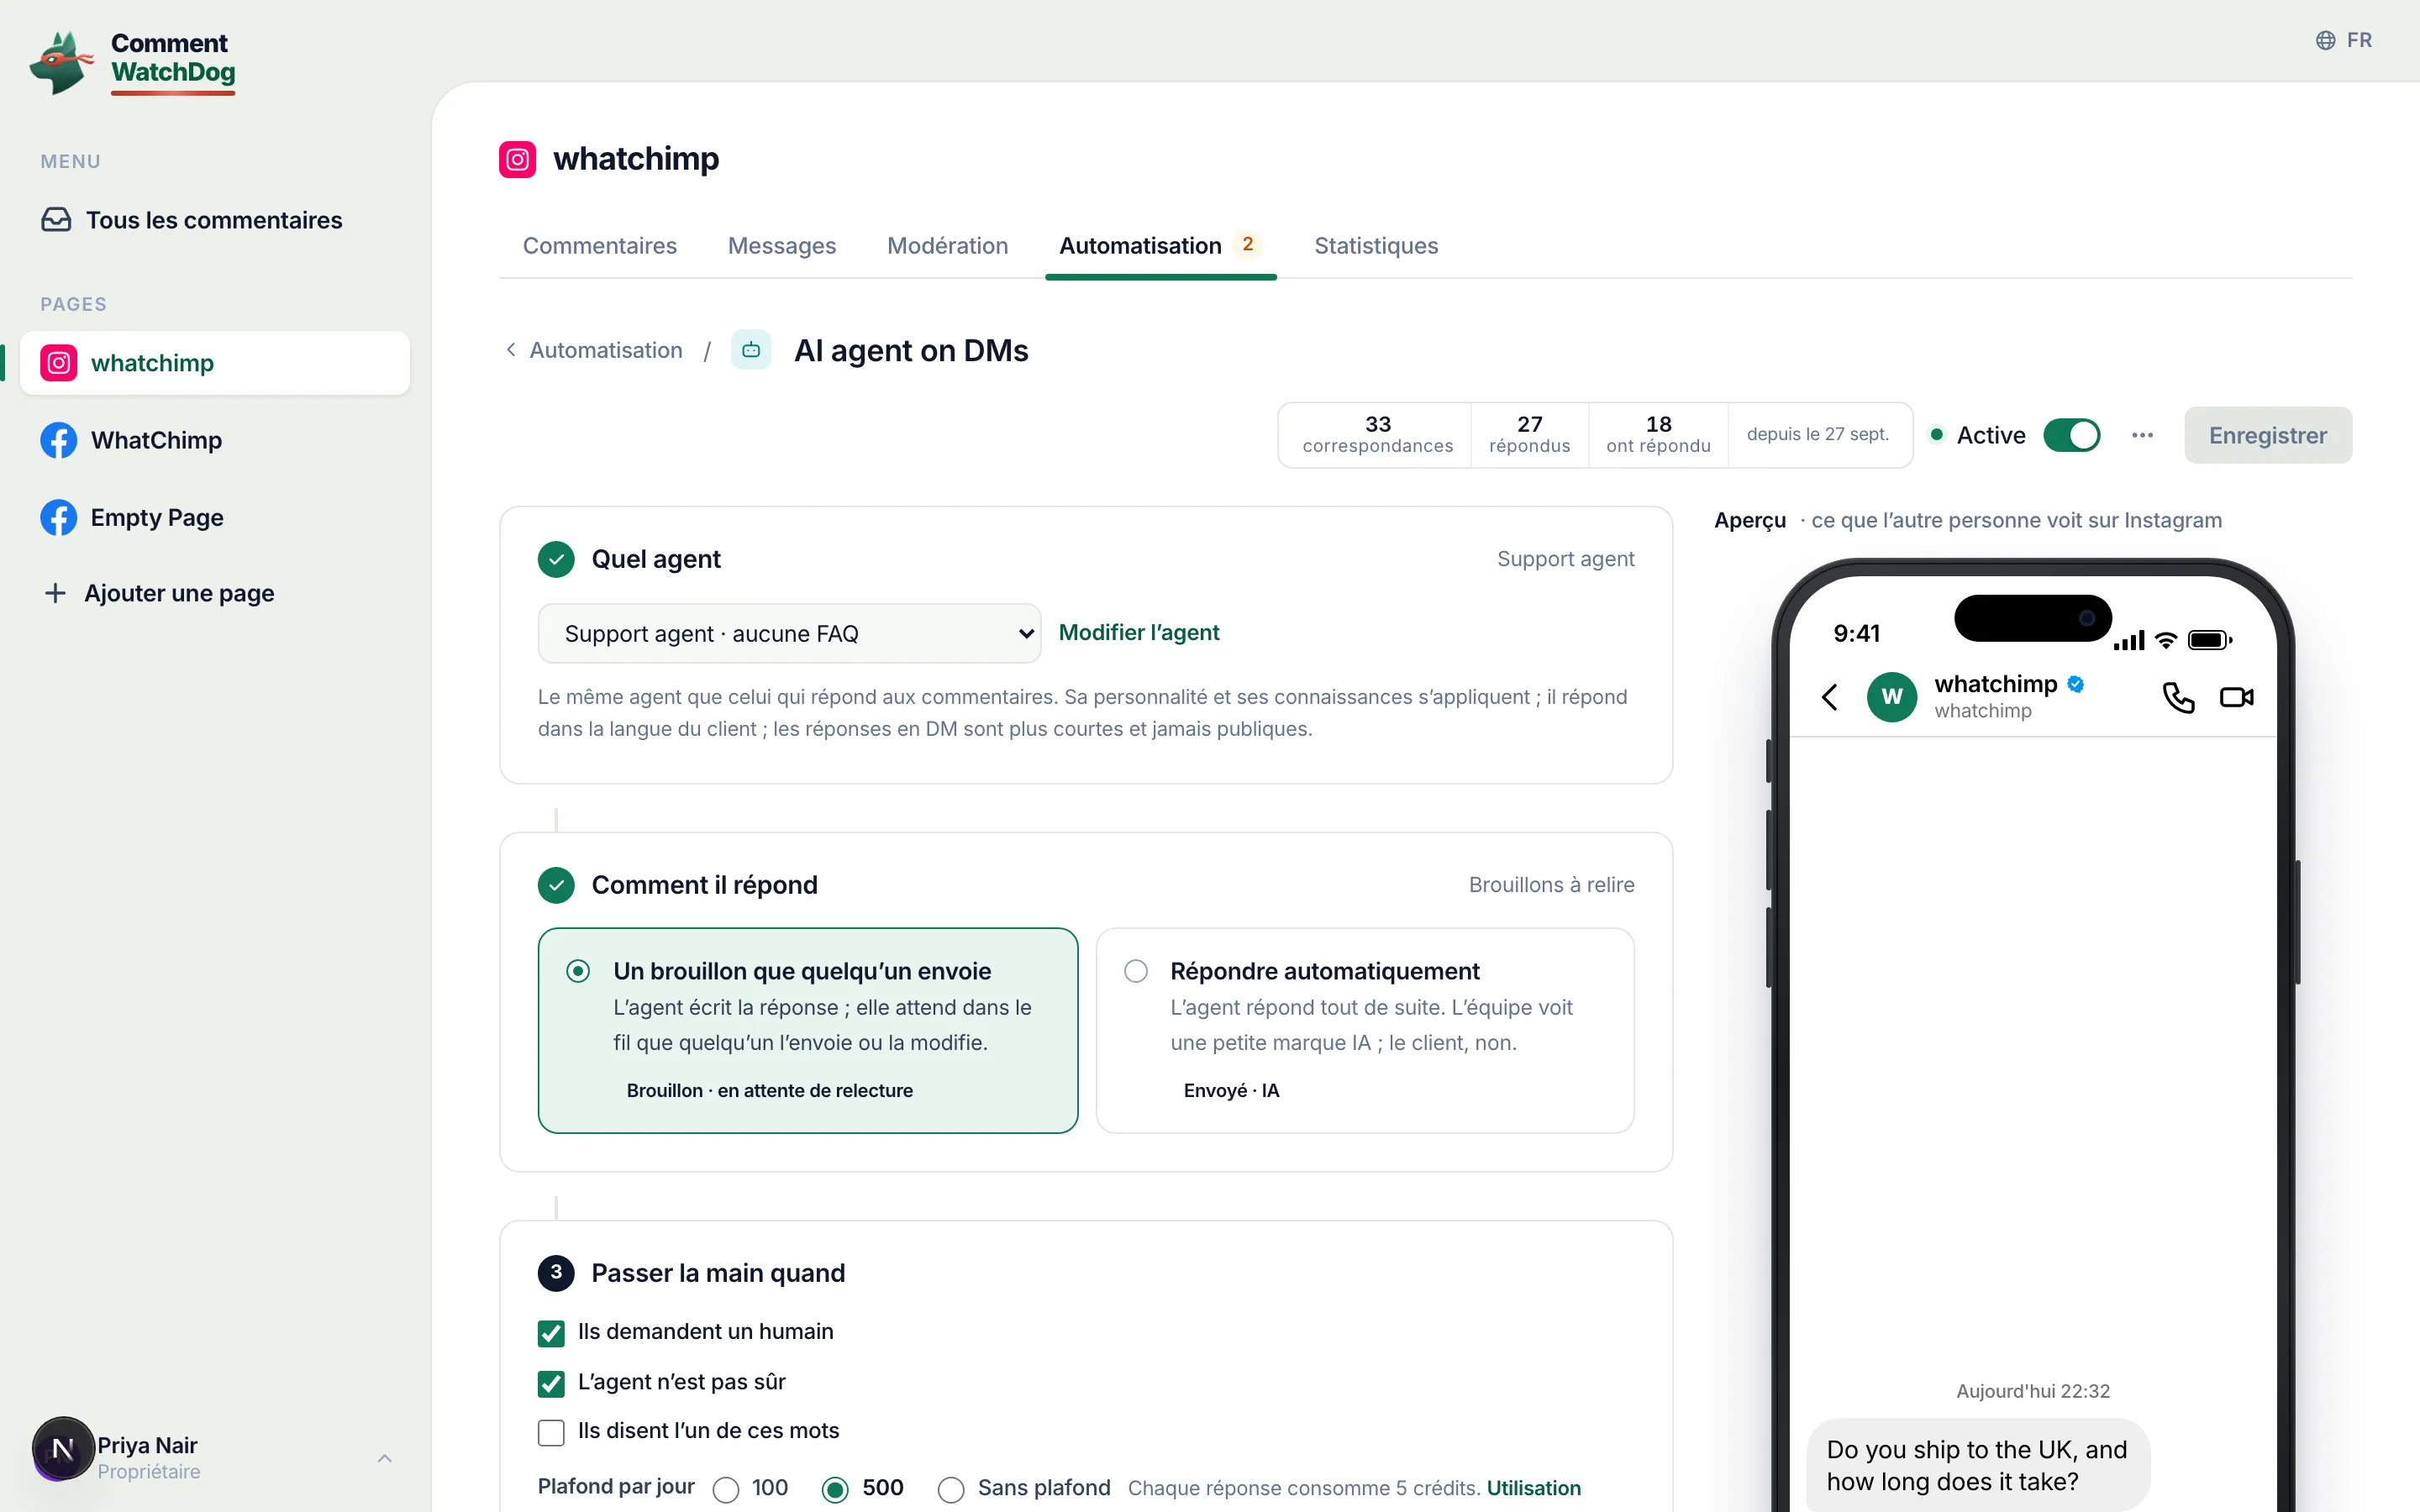Click the Comment WatchDog logo

[x=133, y=62]
